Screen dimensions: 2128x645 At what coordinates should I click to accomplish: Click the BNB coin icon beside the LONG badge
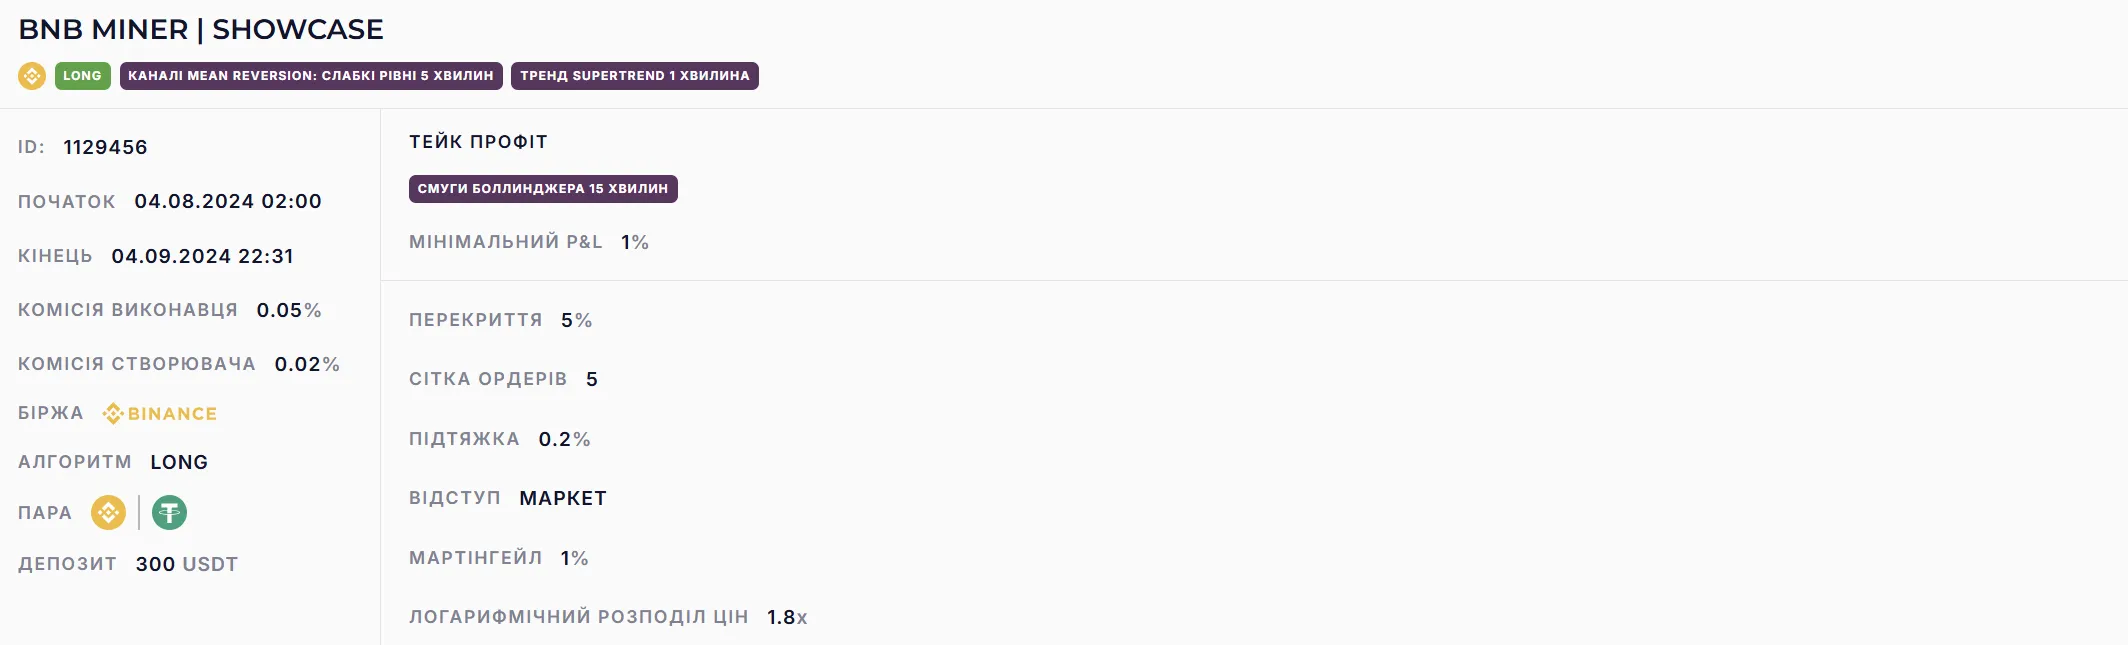32,76
